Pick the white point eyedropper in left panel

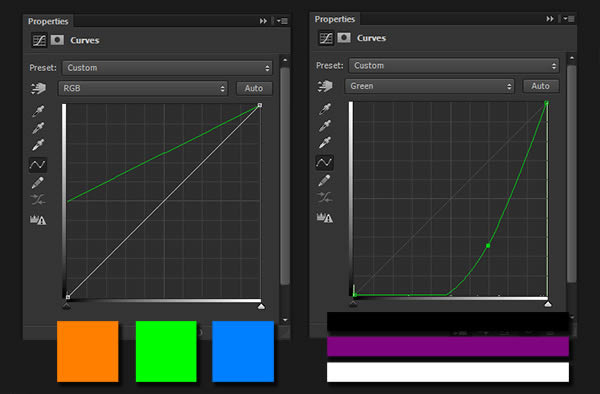[x=38, y=145]
